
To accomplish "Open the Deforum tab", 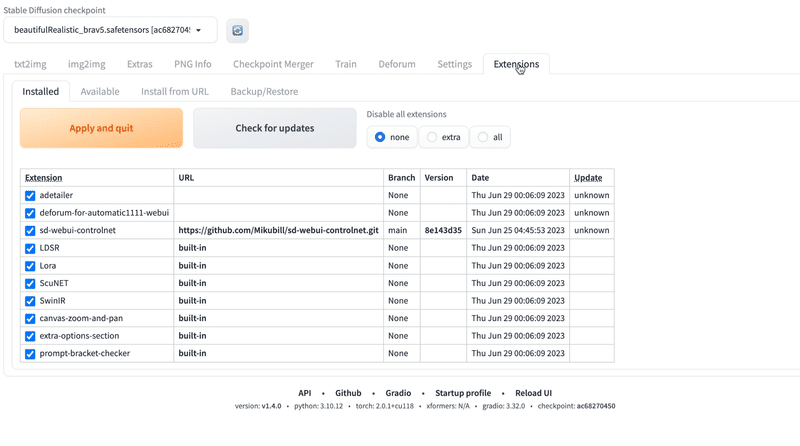I will pos(397,64).
